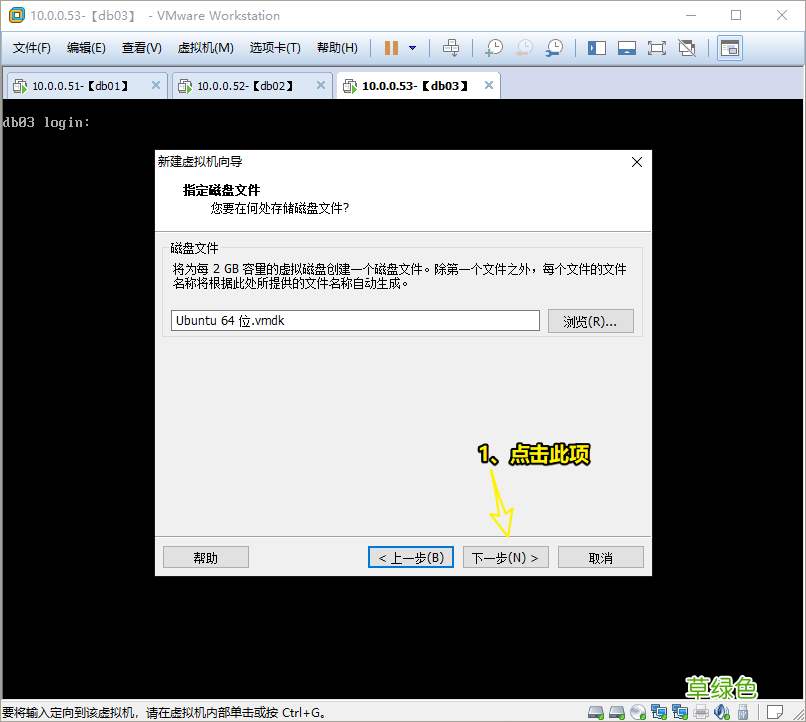Close the 新建虚拟机向导 dialog
Viewport: 806px width, 722px height.
(637, 162)
